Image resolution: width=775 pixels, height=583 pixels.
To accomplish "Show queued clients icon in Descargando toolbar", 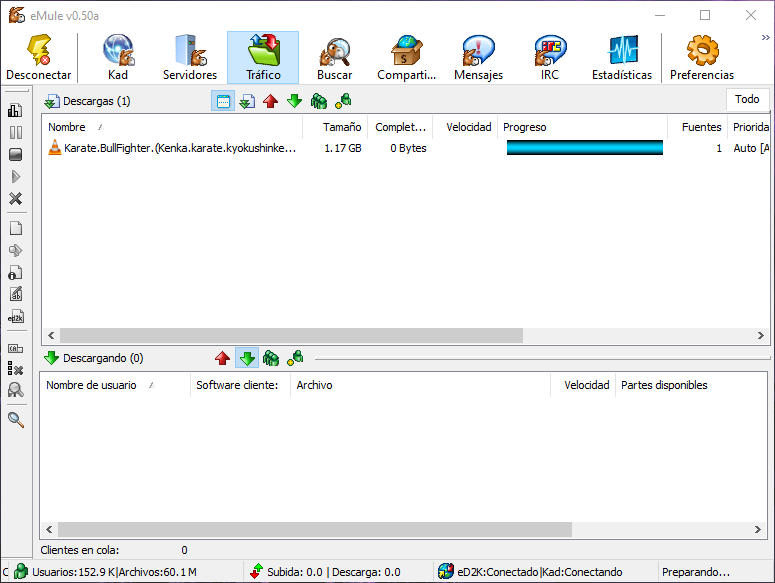I will (x=271, y=358).
